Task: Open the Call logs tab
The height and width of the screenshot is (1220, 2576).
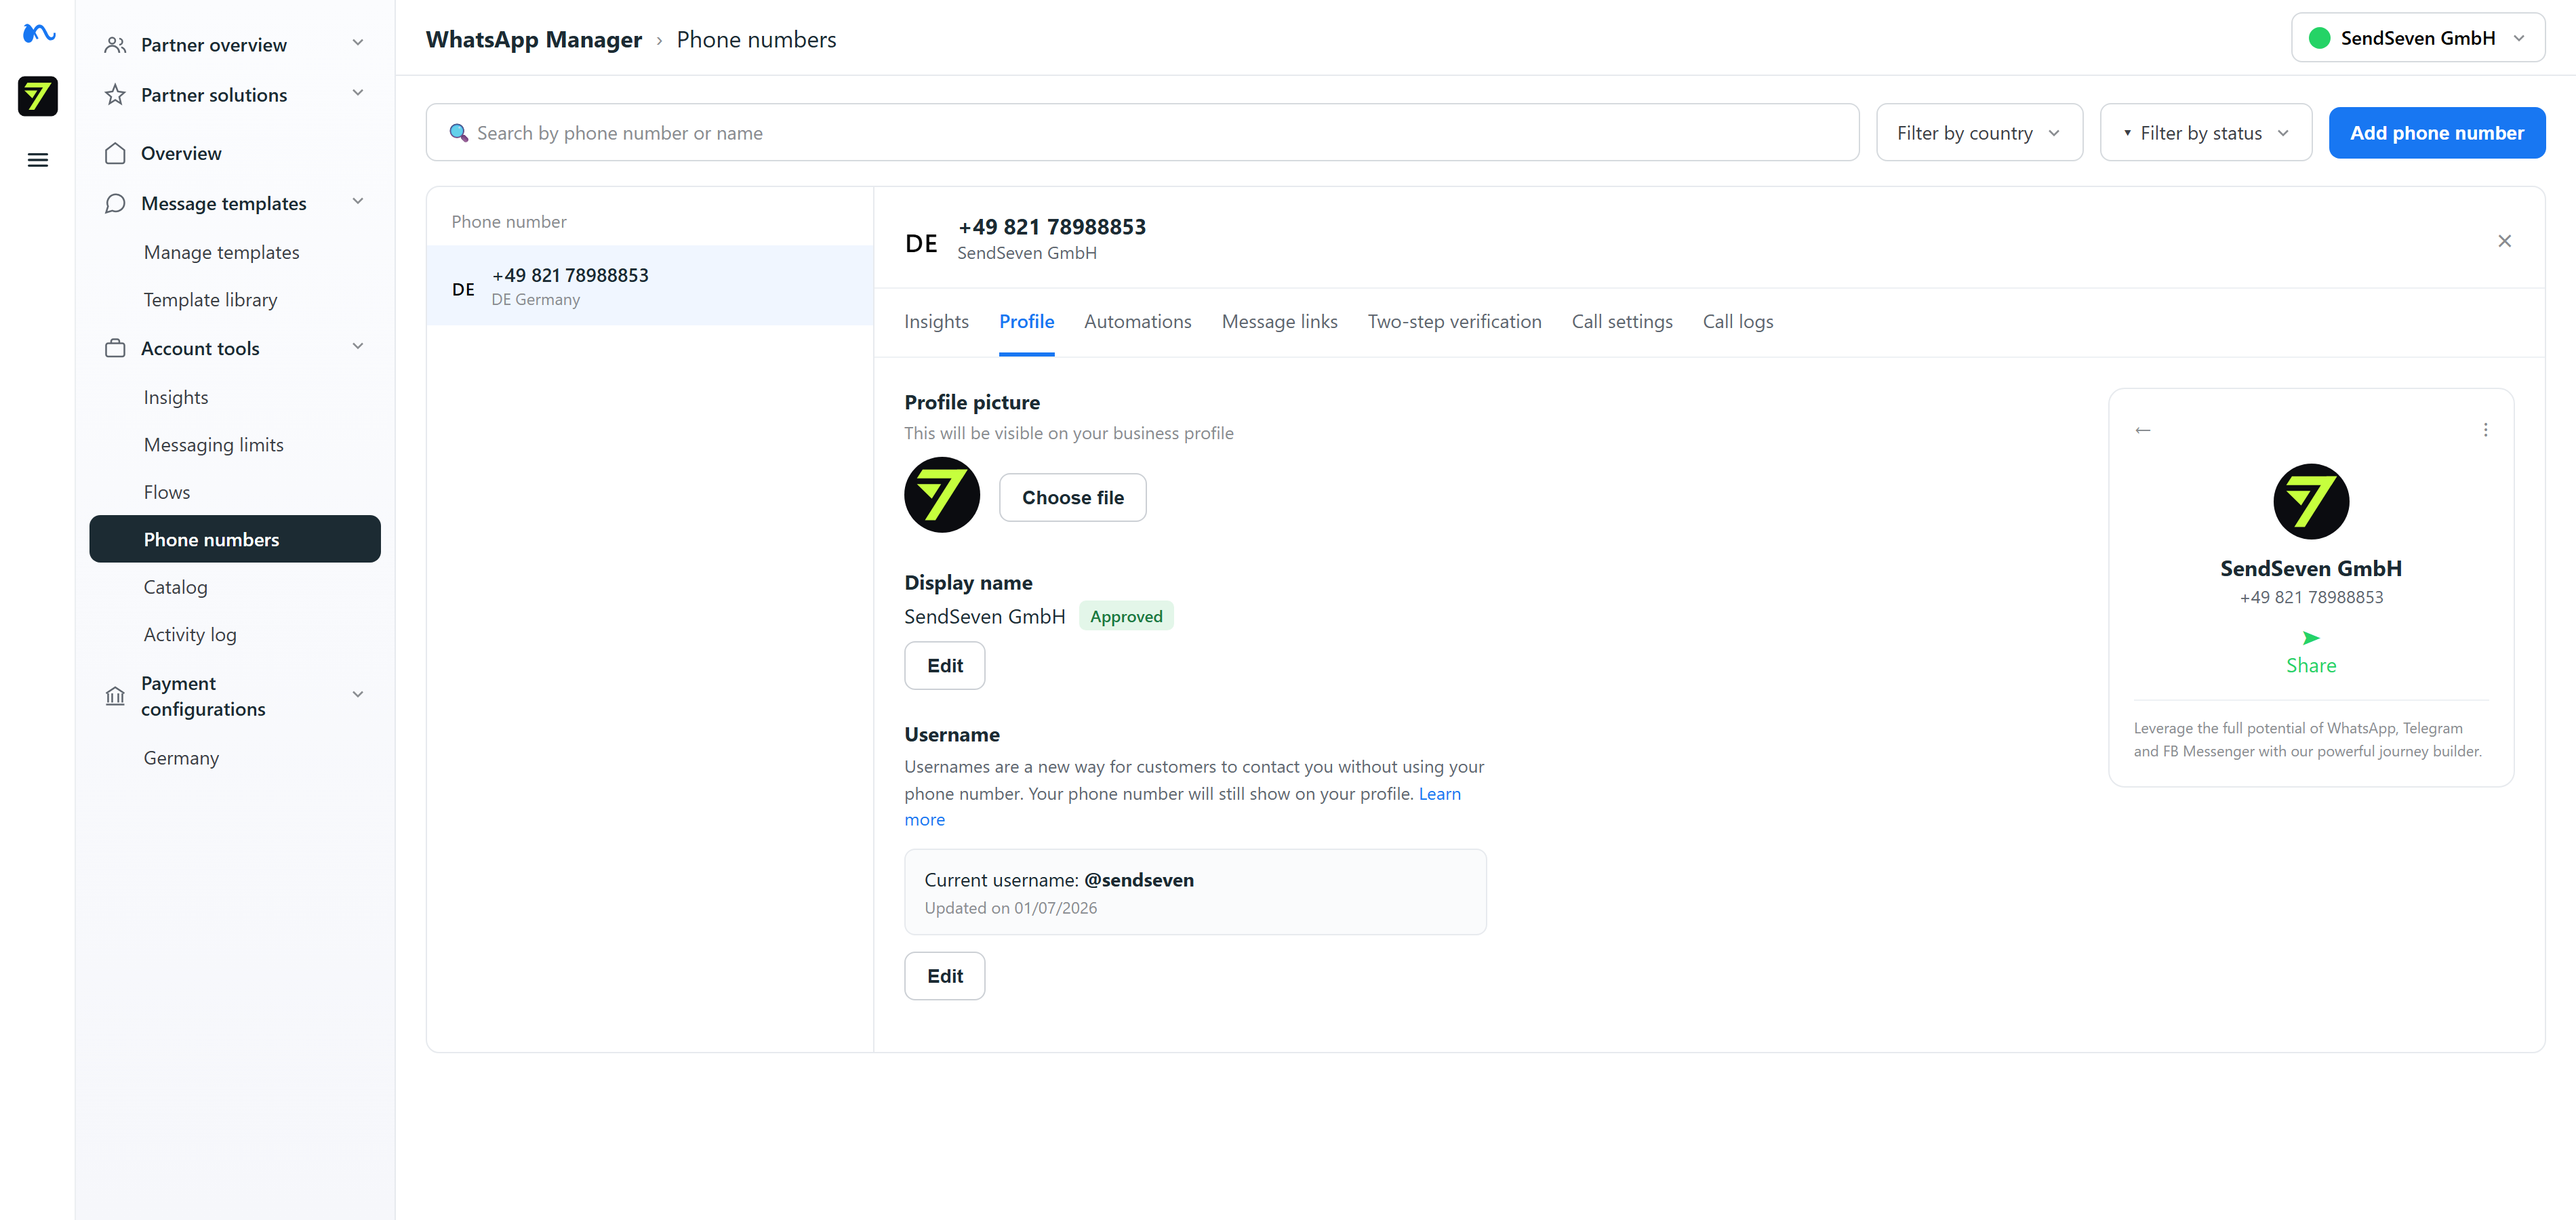Action: pos(1737,321)
